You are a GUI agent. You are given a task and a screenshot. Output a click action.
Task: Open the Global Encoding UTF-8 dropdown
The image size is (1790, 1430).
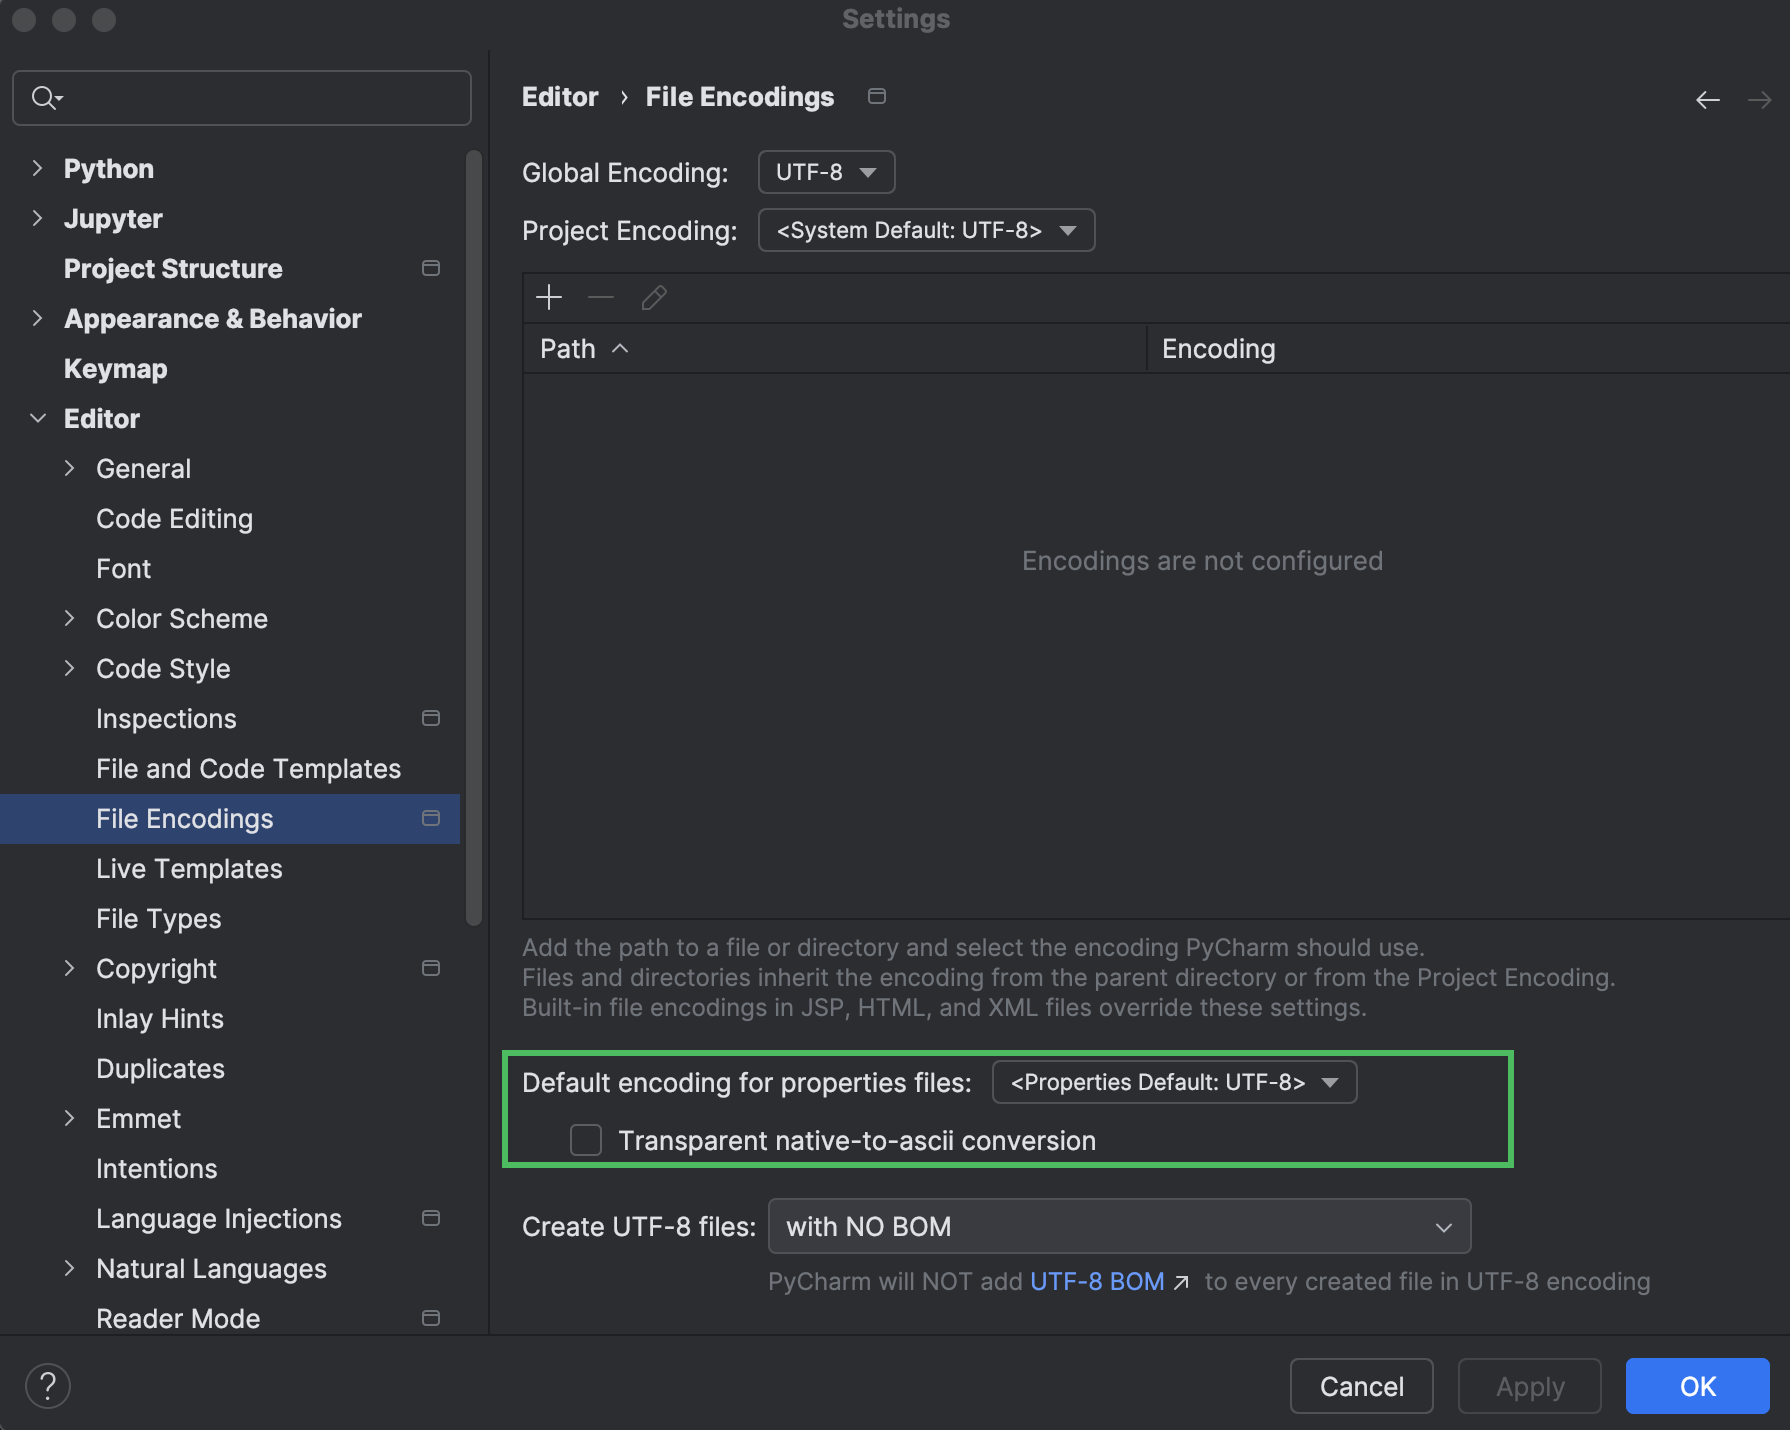[x=826, y=172]
